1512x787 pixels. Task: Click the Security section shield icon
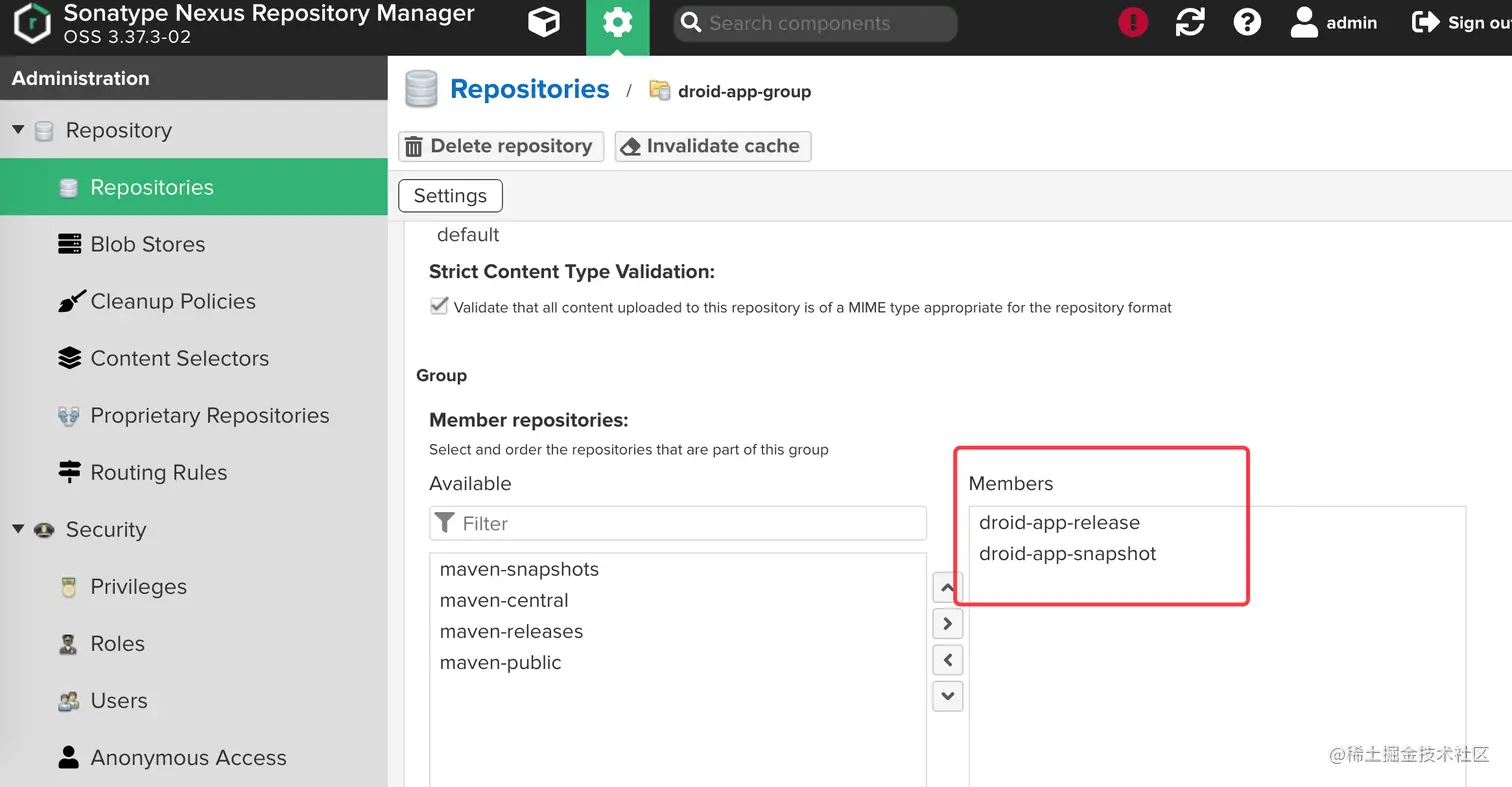point(44,530)
